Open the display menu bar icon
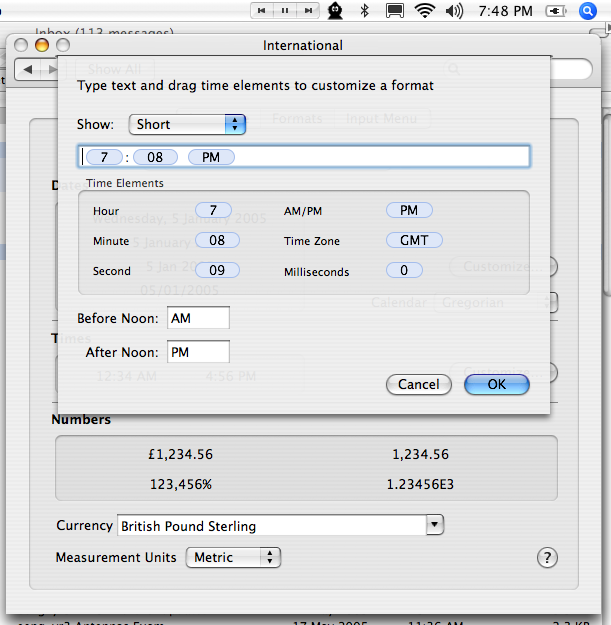Image resolution: width=611 pixels, height=625 pixels. (395, 11)
